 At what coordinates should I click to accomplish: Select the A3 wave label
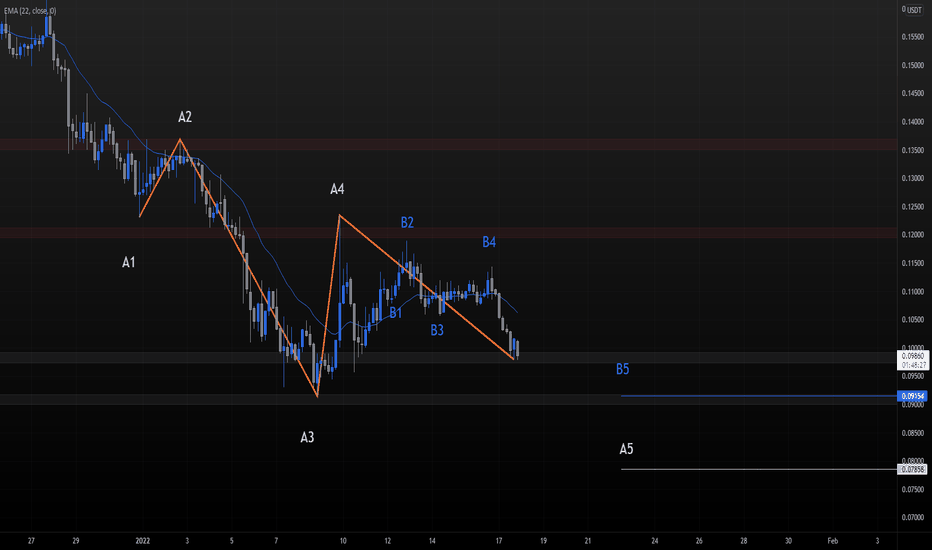point(307,438)
